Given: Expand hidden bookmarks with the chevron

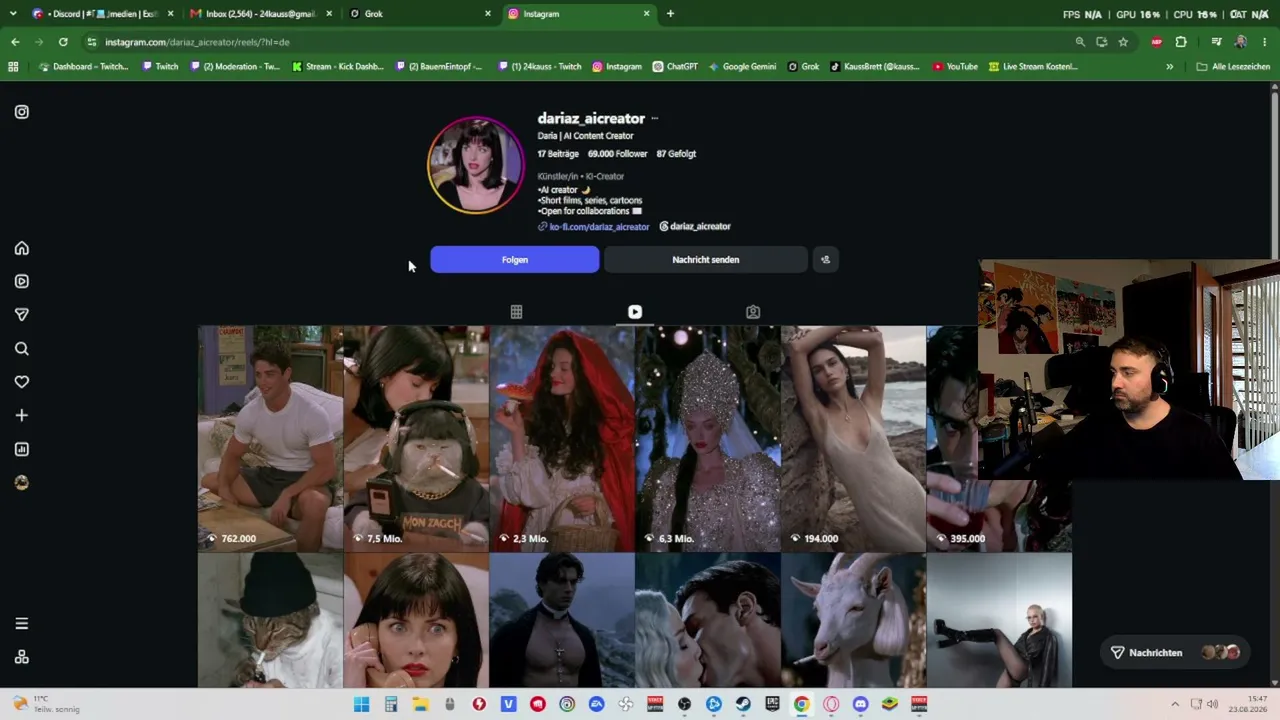Looking at the screenshot, I should tap(1170, 67).
